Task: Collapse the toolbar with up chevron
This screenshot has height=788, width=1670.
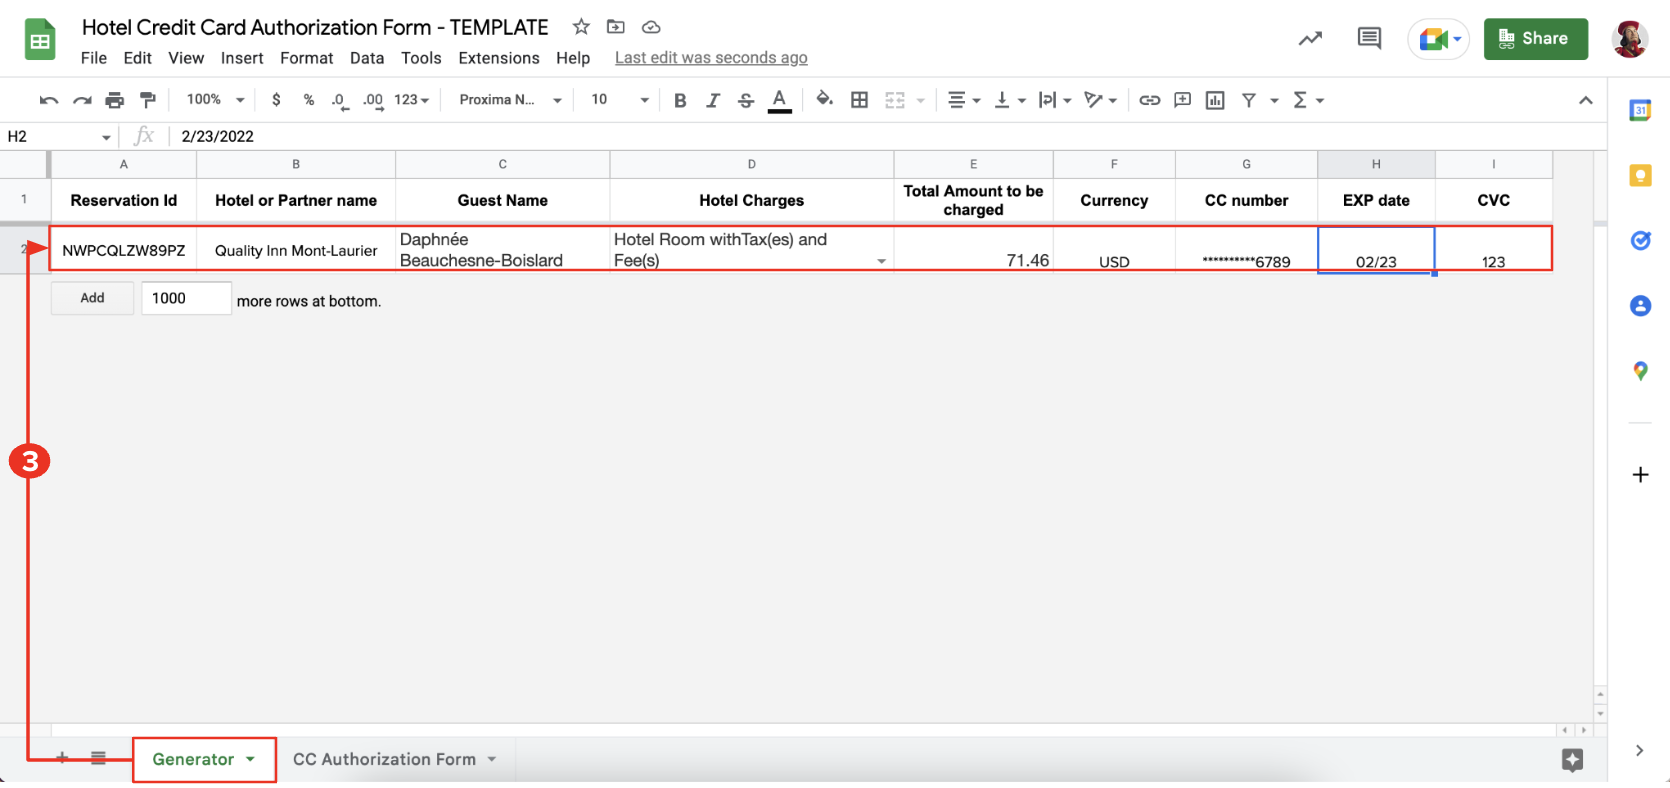Action: 1586,100
